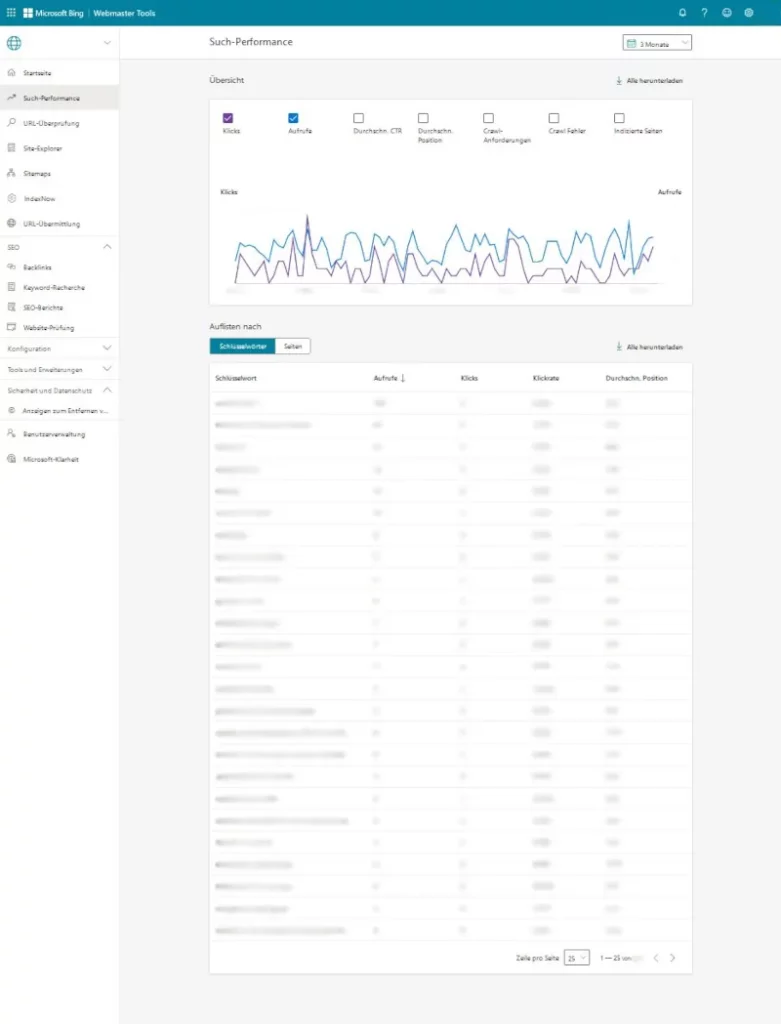Screen dimensions: 781x1024
Task: Expand the Konfiguration sidebar section
Action: pos(107,348)
